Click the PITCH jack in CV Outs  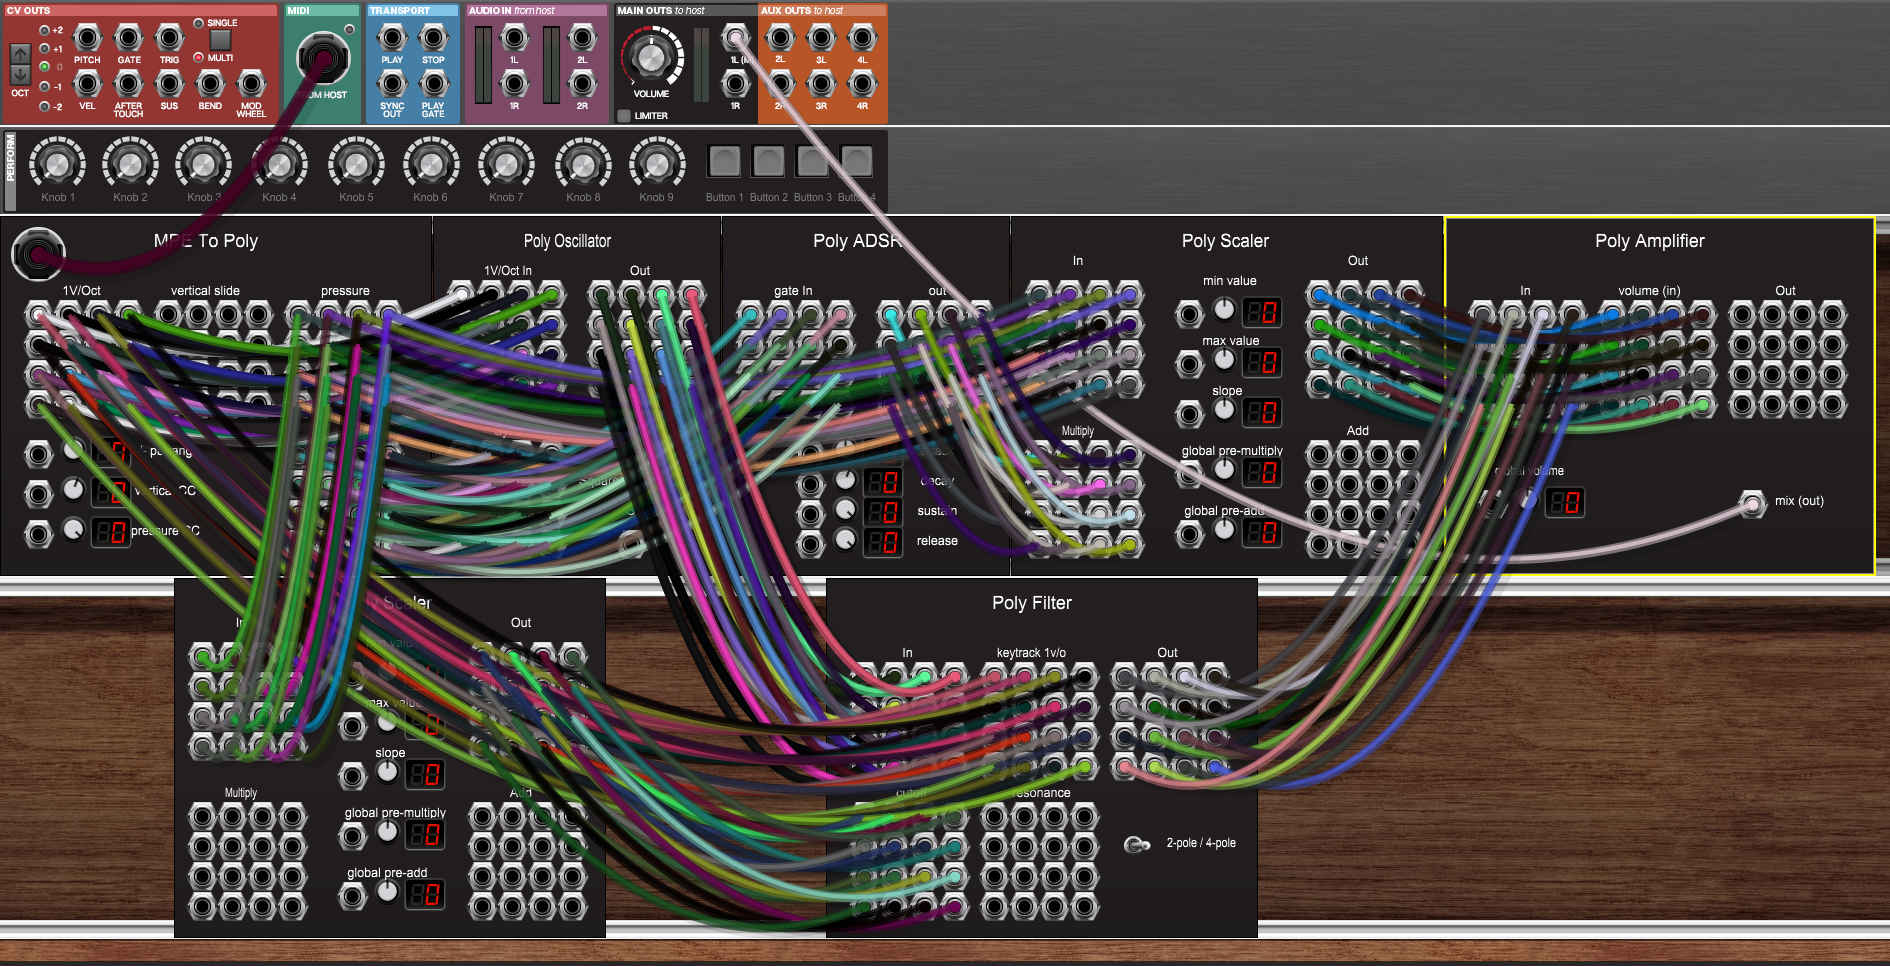88,39
